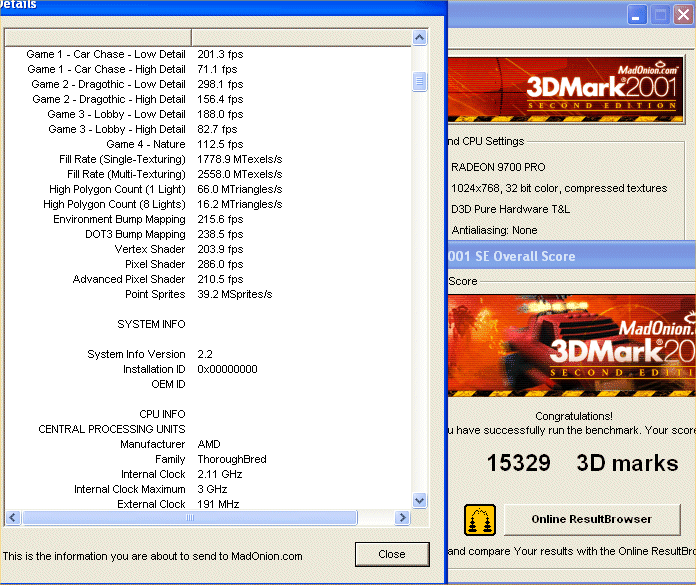Click the horizontal scrollbar left arrow
The height and width of the screenshot is (585, 696).
(x=13, y=518)
